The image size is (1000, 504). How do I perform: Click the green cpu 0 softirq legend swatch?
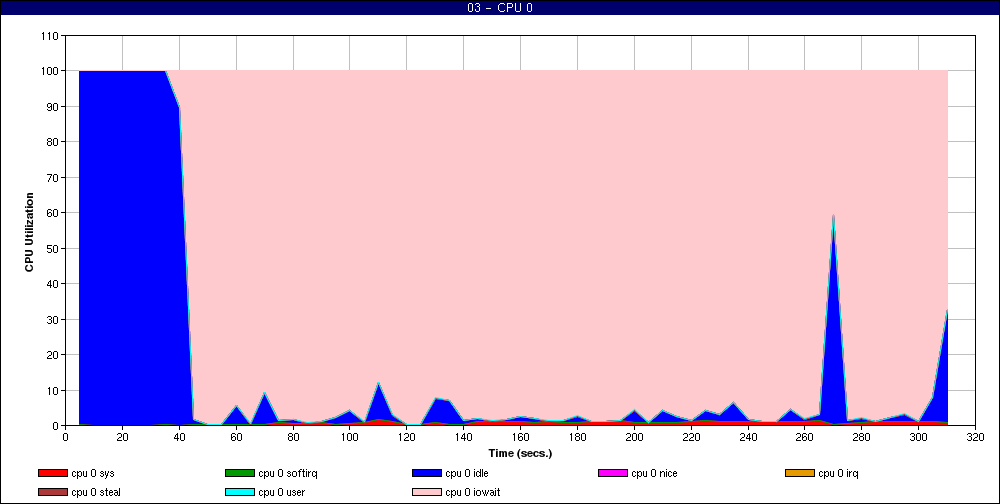239,473
